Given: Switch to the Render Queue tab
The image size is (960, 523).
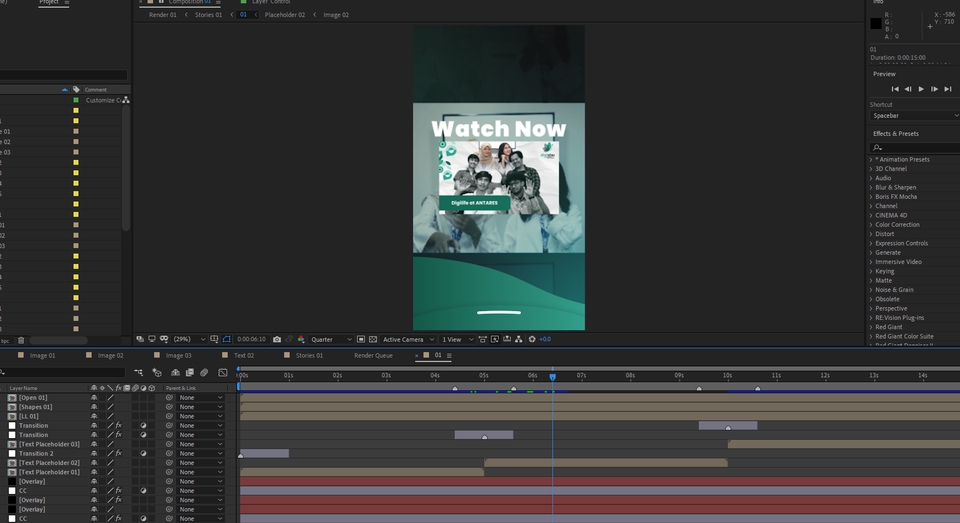Looking at the screenshot, I should pyautogui.click(x=373, y=355).
